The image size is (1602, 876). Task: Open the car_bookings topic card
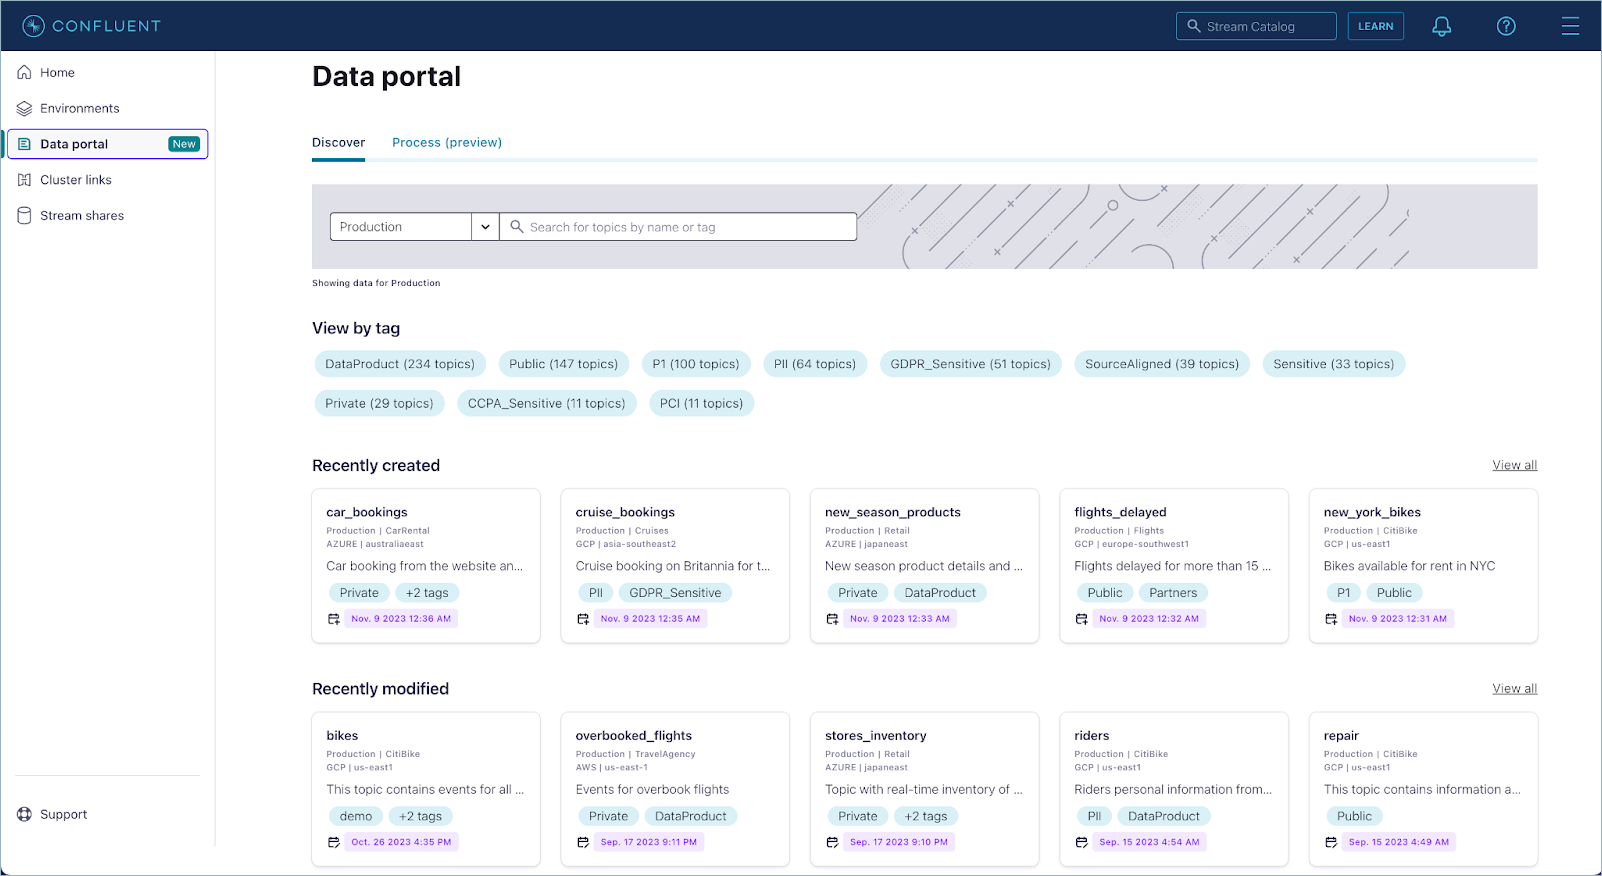[426, 566]
